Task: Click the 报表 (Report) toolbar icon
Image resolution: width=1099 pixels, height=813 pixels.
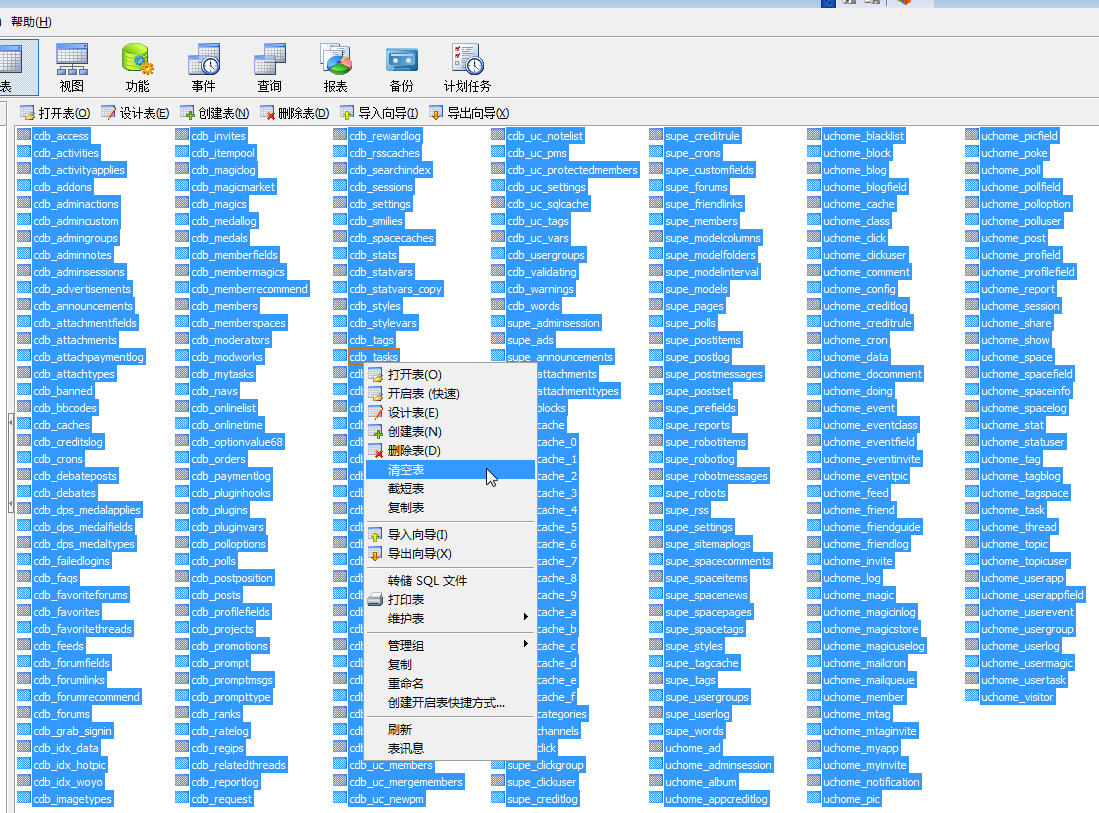Action: pos(335,68)
